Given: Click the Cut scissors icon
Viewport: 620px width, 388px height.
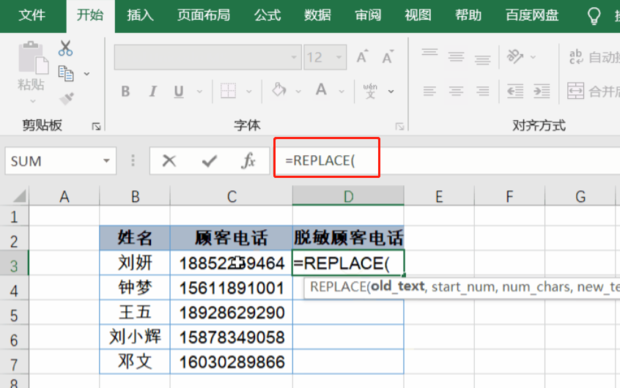Looking at the screenshot, I should 65,48.
